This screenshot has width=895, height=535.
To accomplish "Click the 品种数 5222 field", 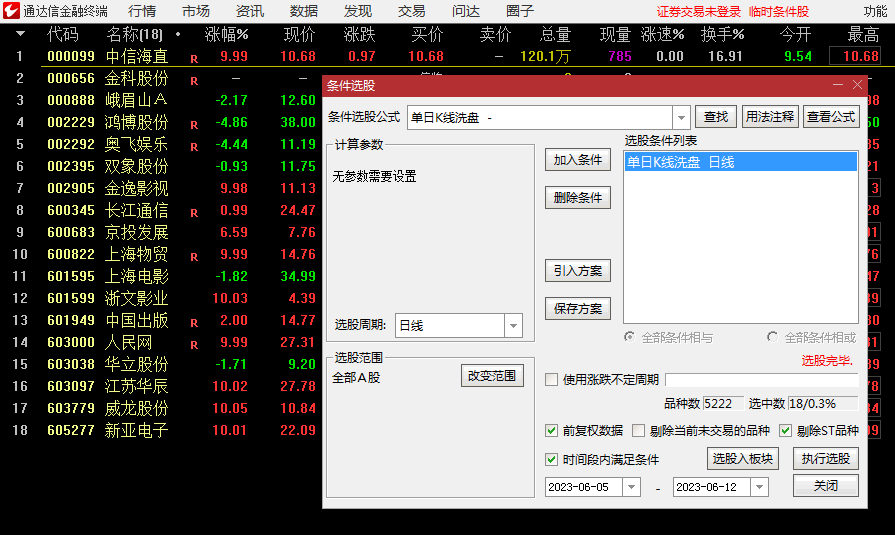I will coord(723,404).
